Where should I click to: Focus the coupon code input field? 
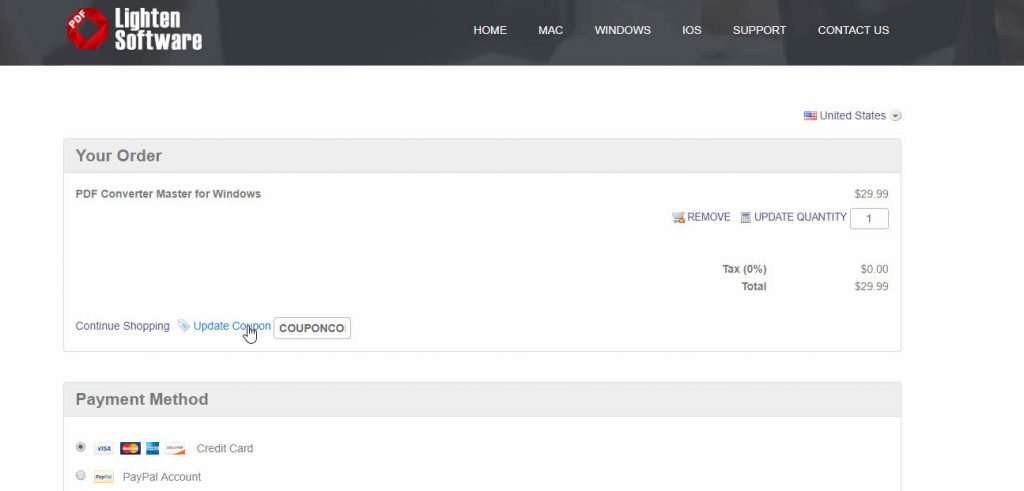coord(312,328)
